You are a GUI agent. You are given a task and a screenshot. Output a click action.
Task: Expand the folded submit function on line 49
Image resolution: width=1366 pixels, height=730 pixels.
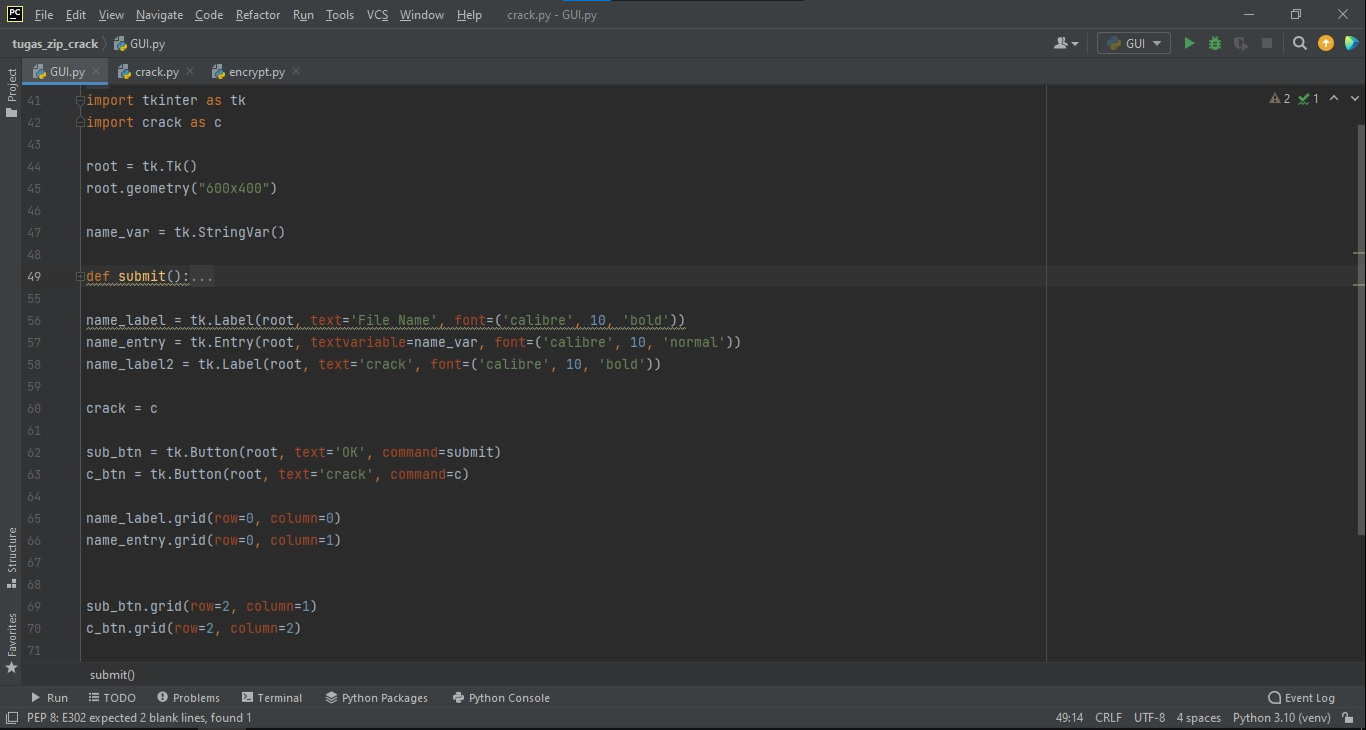point(80,277)
